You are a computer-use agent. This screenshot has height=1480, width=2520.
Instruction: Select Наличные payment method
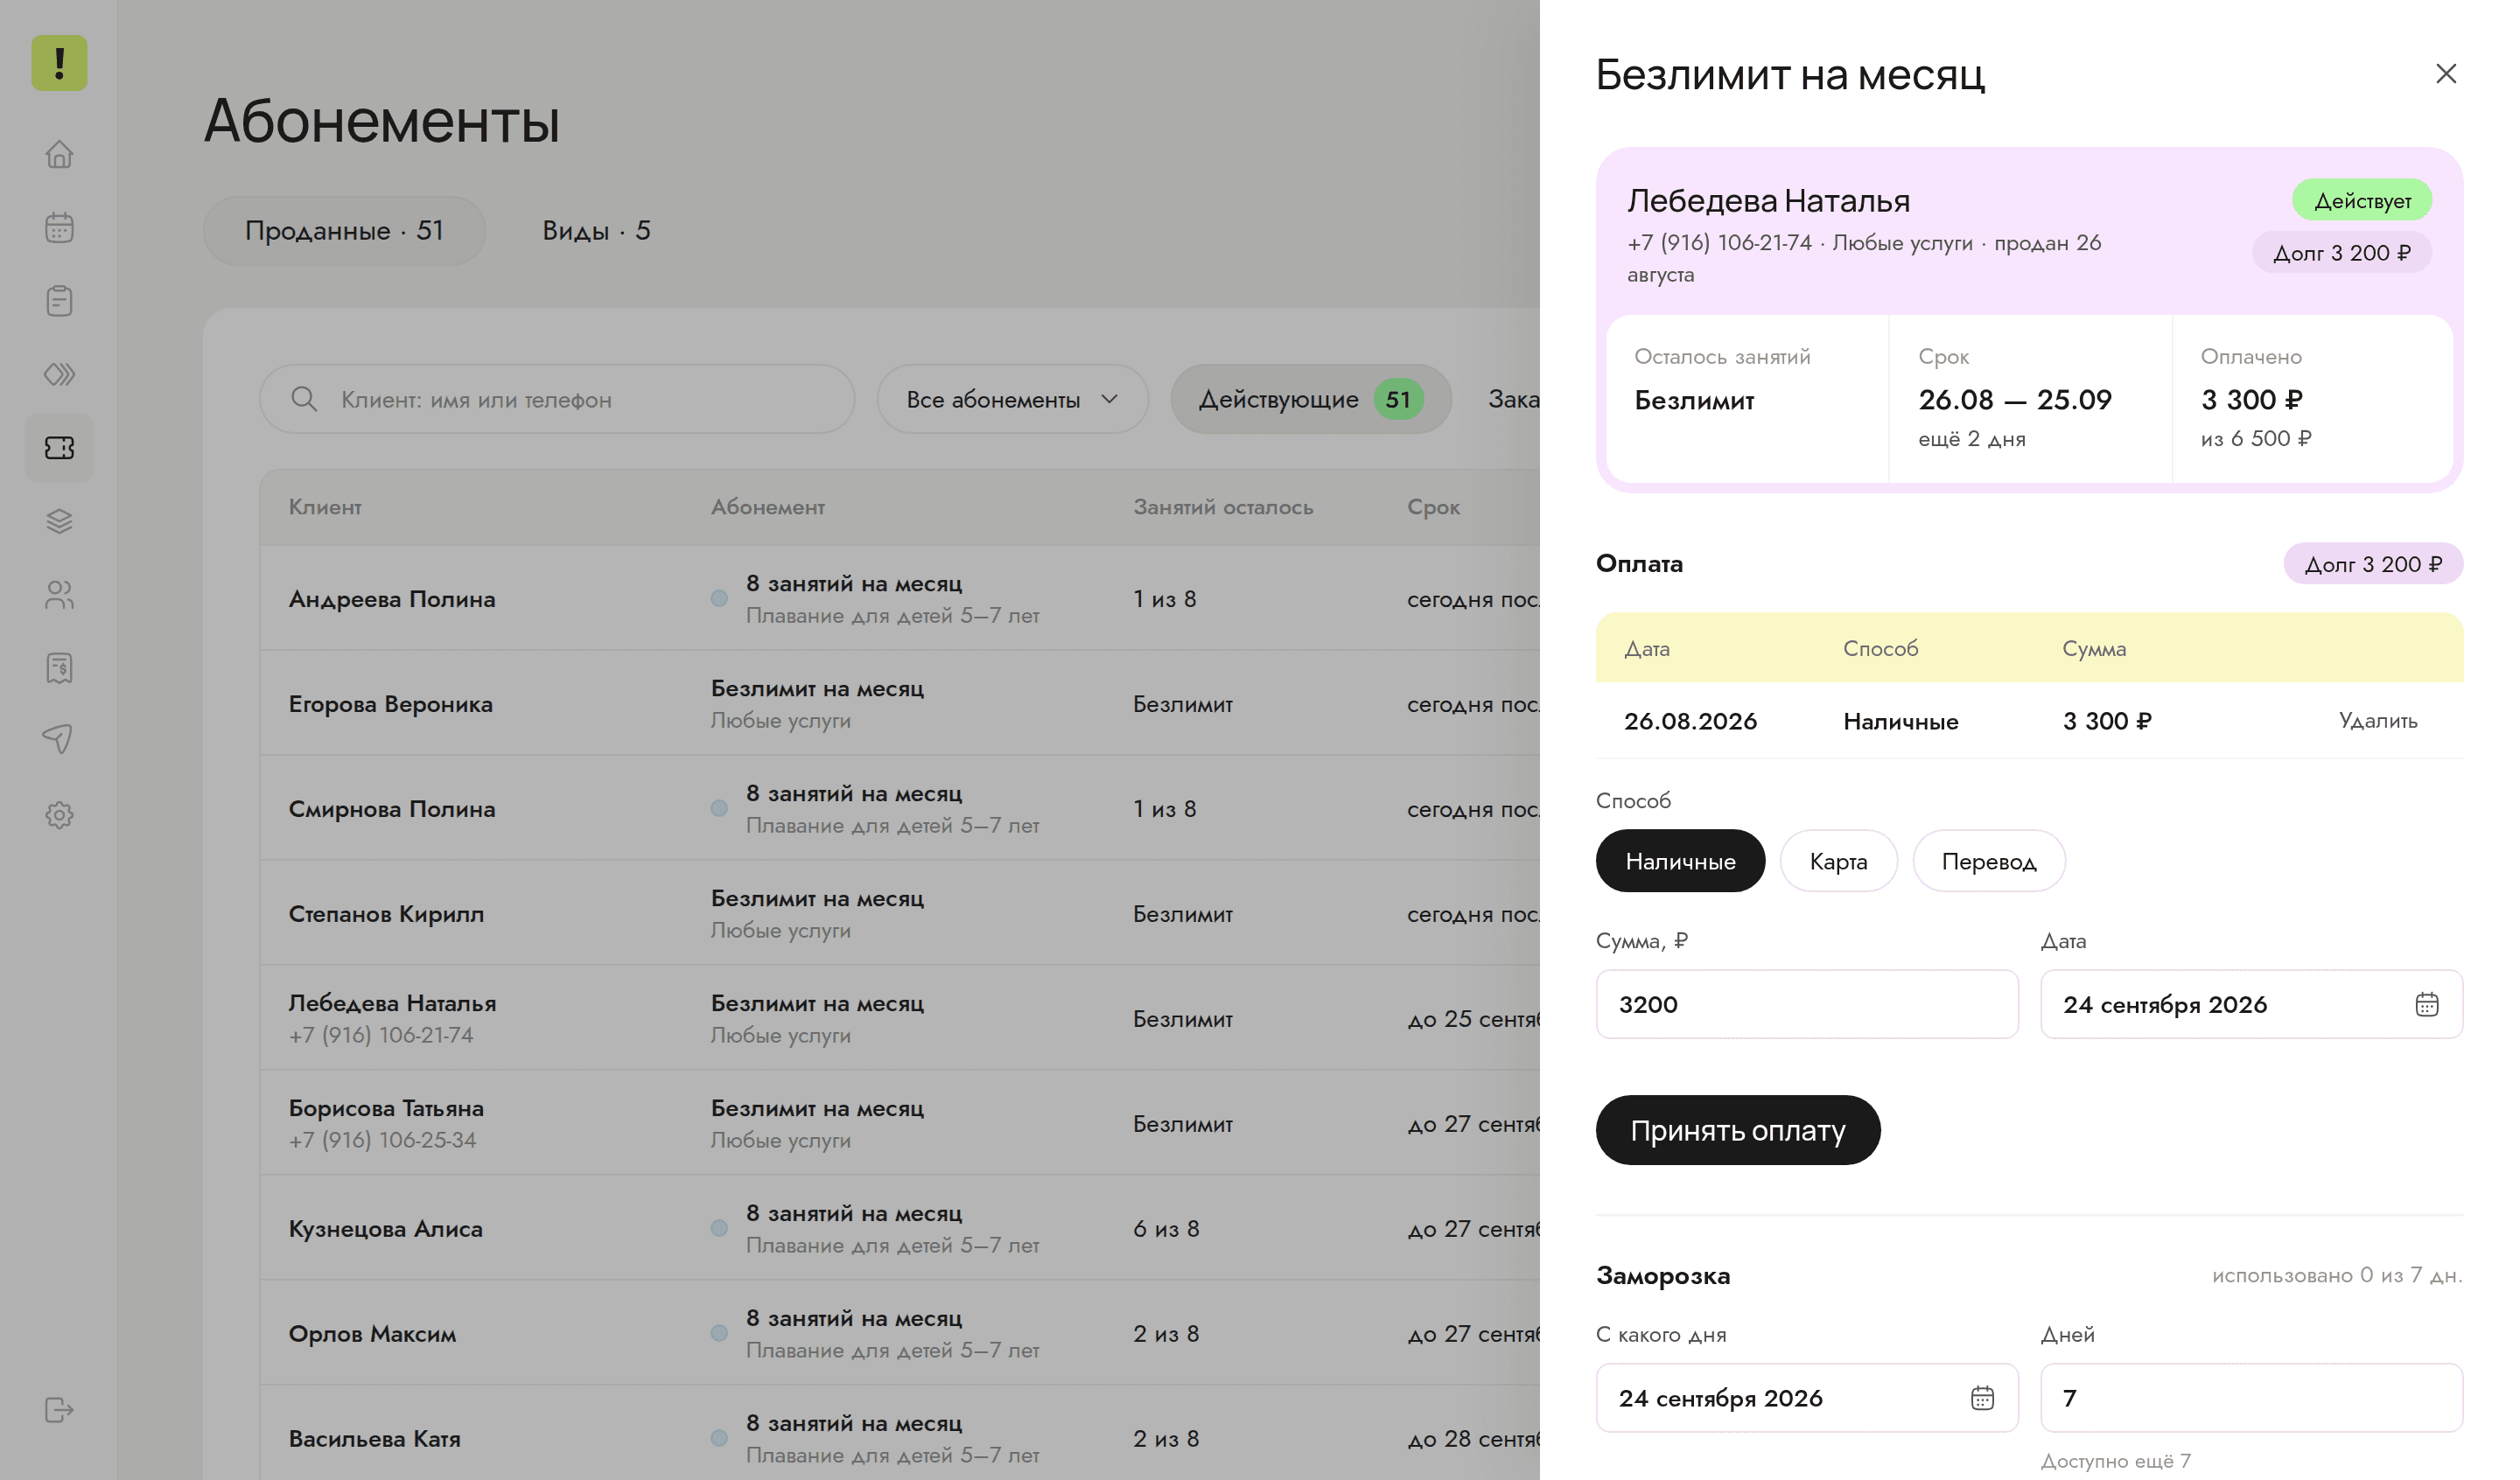pyautogui.click(x=1680, y=861)
